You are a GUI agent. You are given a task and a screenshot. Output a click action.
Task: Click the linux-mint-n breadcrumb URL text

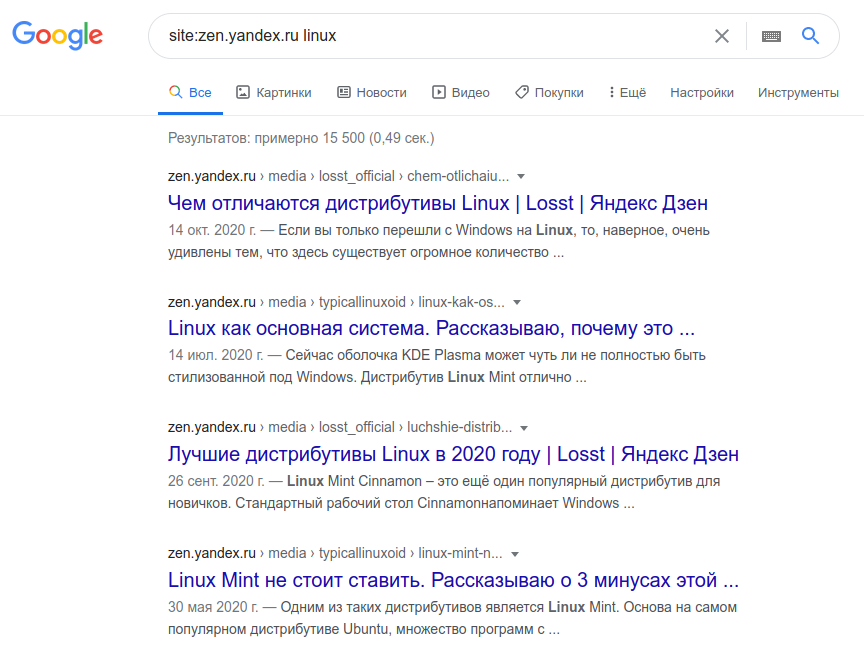pyautogui.click(x=335, y=553)
